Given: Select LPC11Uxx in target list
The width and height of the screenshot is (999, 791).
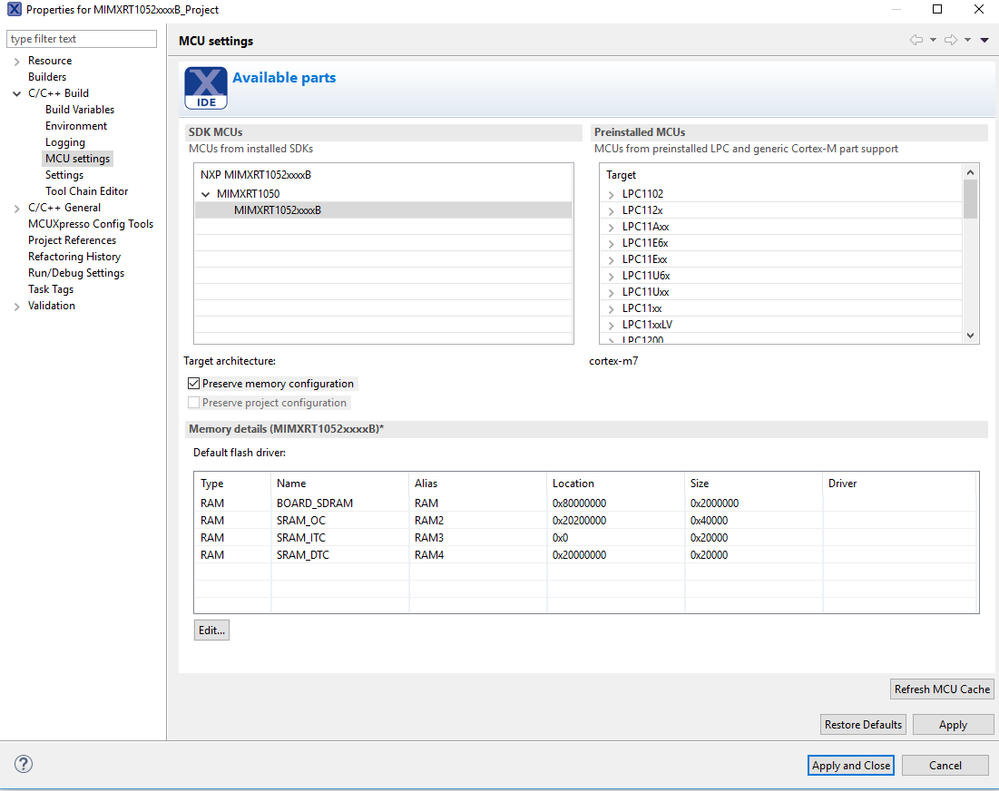Looking at the screenshot, I should (x=645, y=292).
